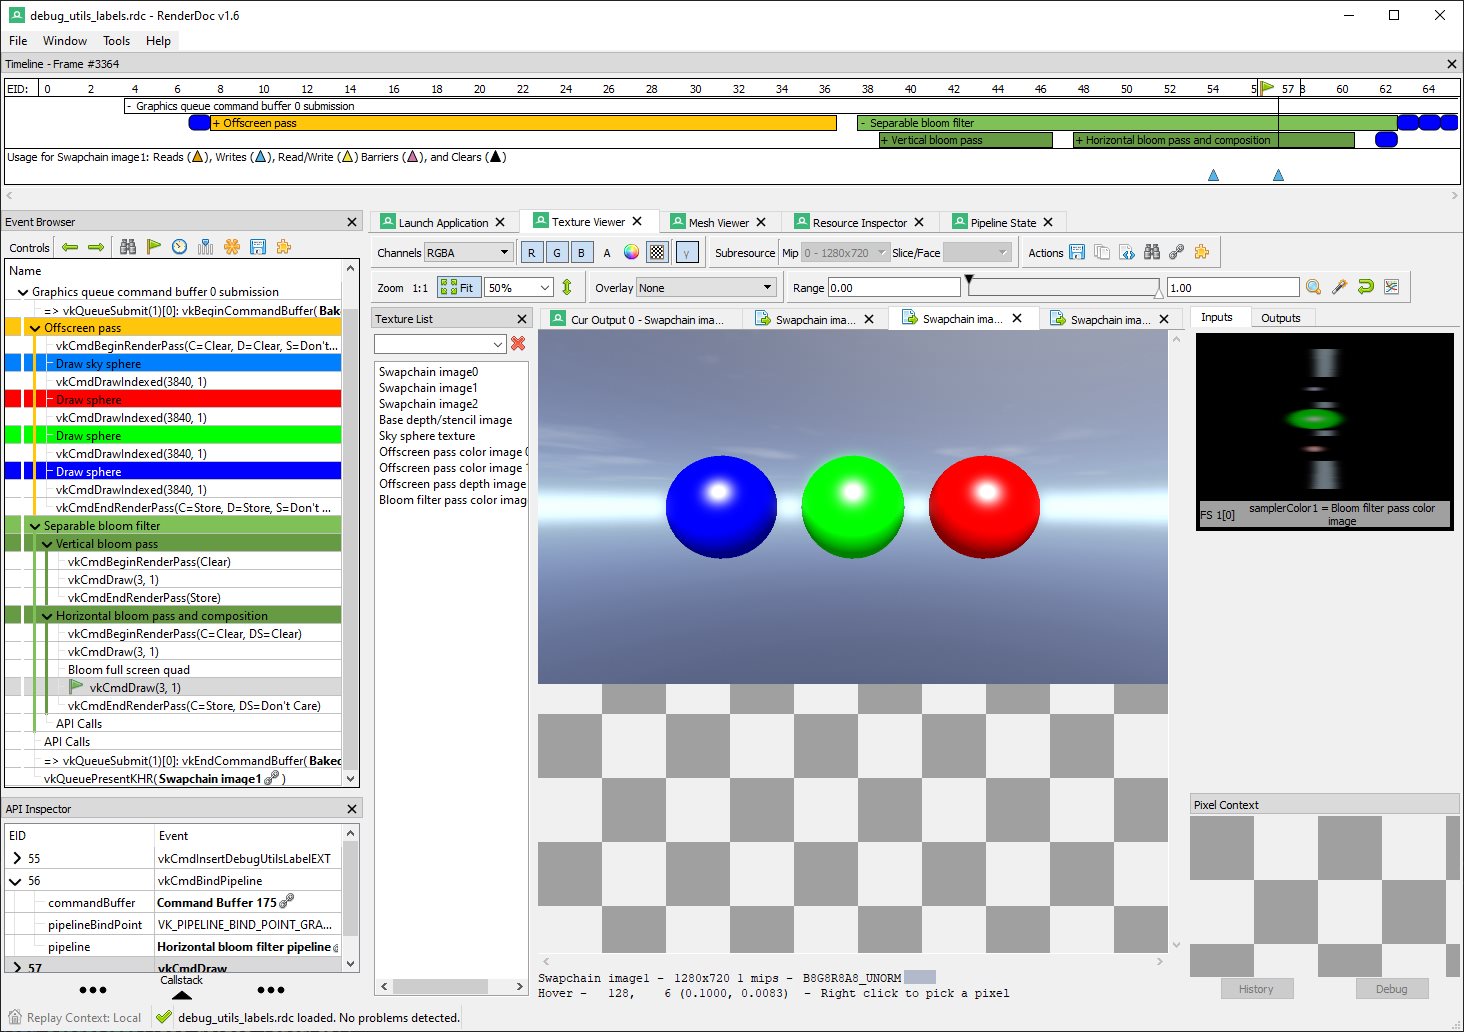The image size is (1464, 1032).
Task: Toggle the checkerboard background button
Action: tap(657, 253)
